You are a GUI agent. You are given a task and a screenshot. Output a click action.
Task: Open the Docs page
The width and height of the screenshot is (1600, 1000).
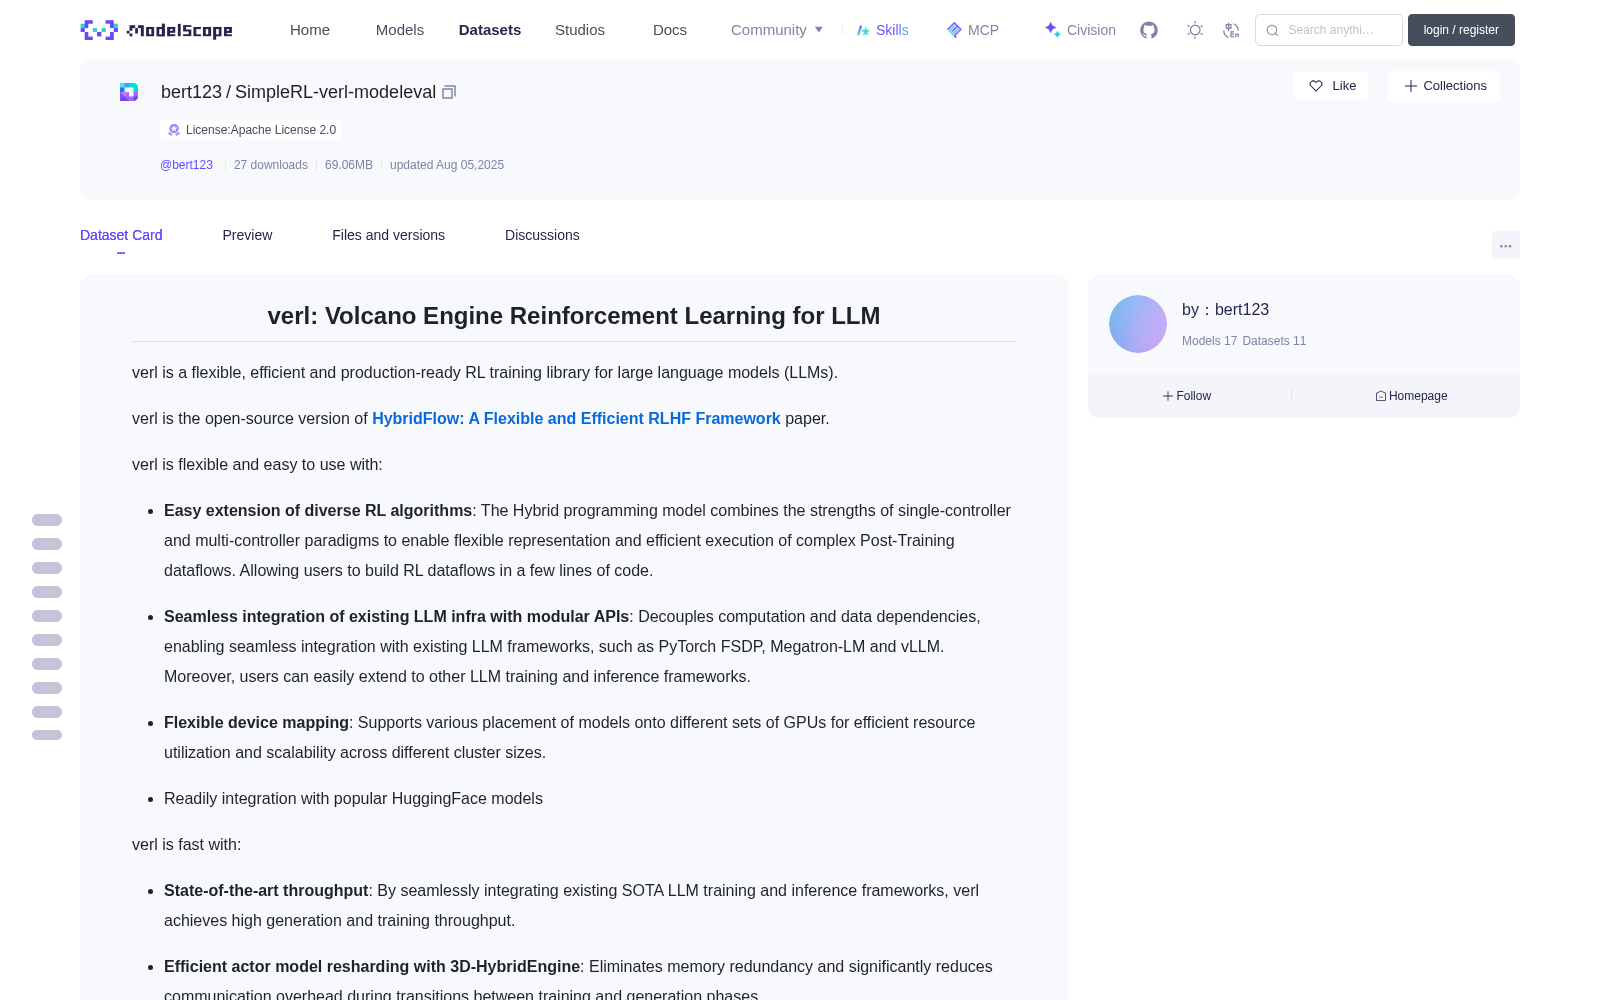pos(670,30)
